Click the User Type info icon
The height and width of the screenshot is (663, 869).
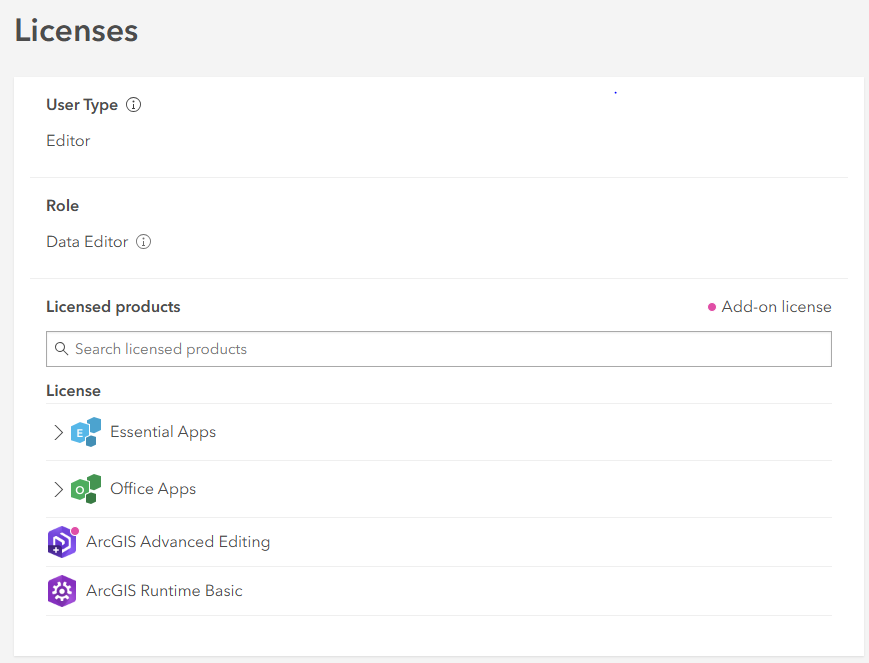coord(134,105)
